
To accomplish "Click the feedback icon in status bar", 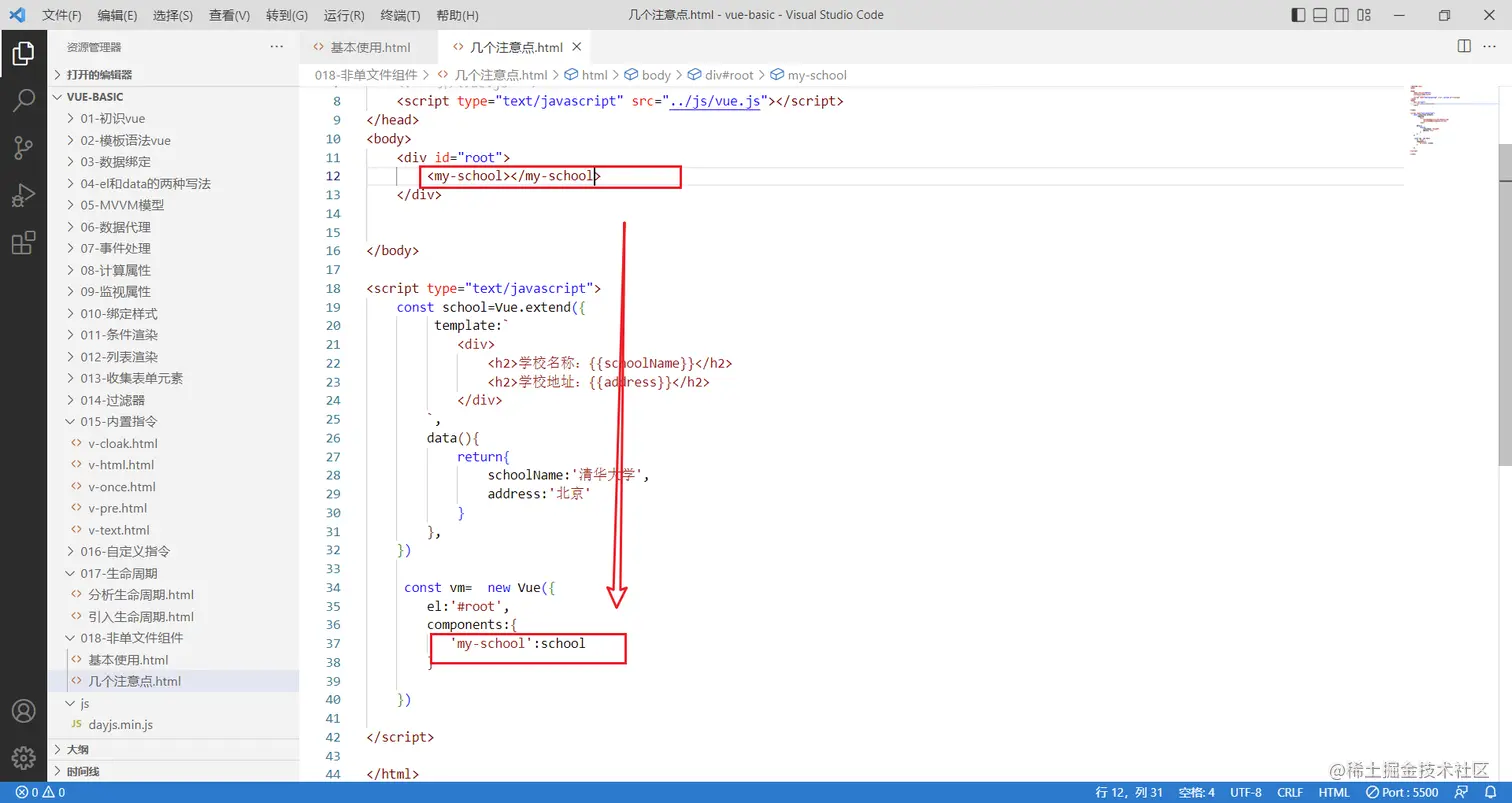I will click(x=1463, y=792).
